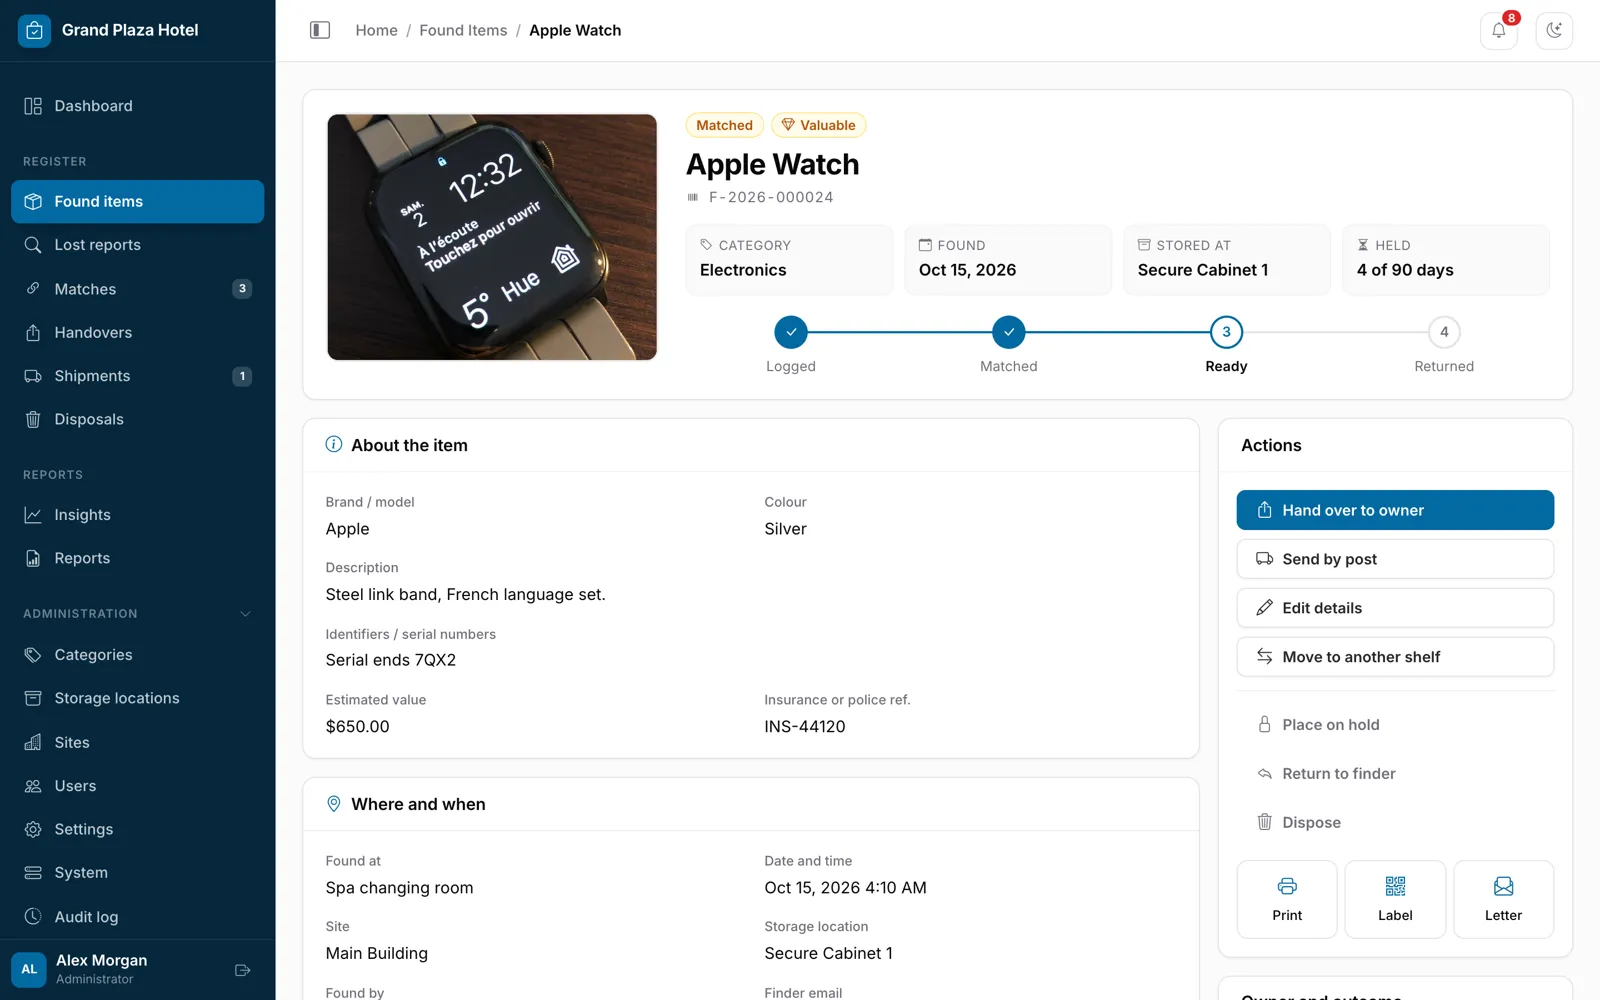Open the Apple Watch photo
Image resolution: width=1600 pixels, height=1000 pixels.
(492, 237)
